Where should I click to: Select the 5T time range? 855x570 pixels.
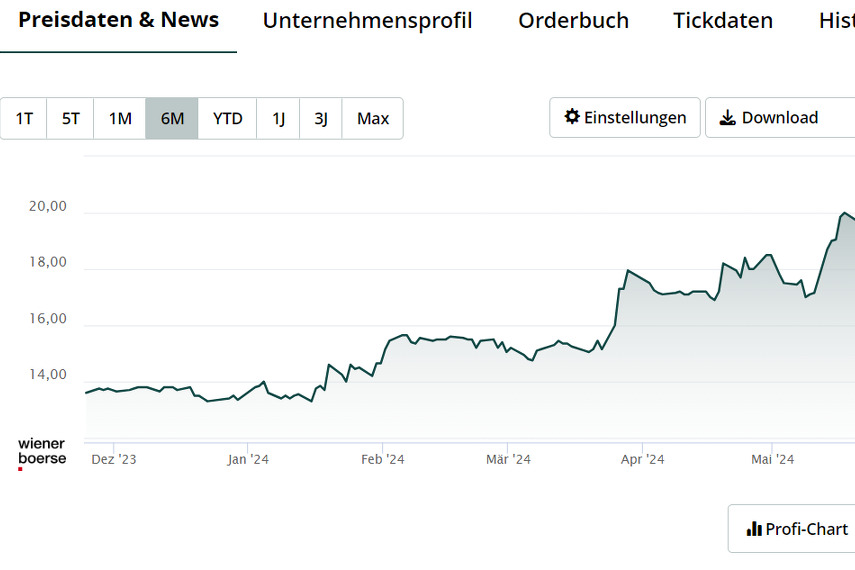tap(70, 118)
